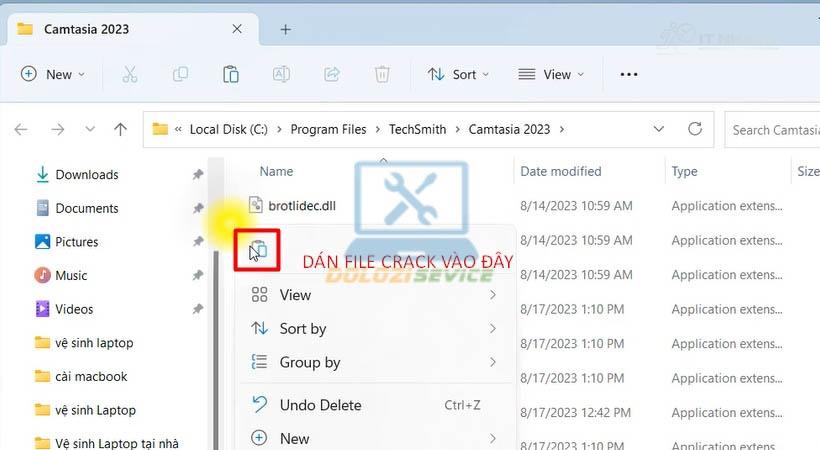
Task: Click the Delete trash can icon
Action: pos(382,74)
